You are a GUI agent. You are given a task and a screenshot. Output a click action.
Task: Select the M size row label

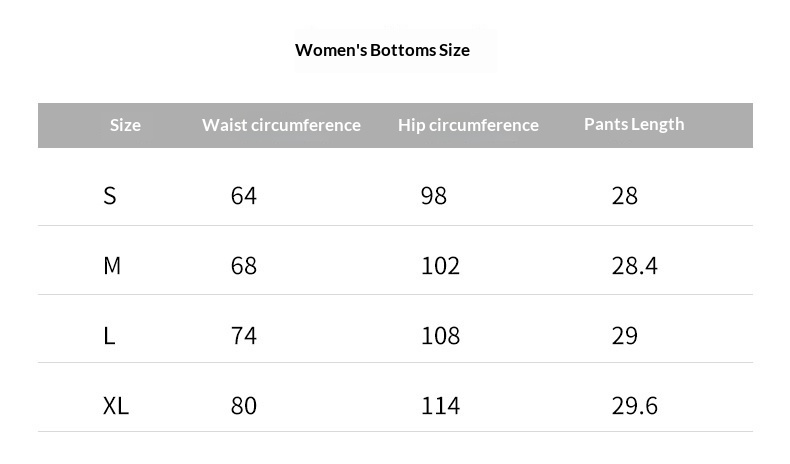(112, 266)
